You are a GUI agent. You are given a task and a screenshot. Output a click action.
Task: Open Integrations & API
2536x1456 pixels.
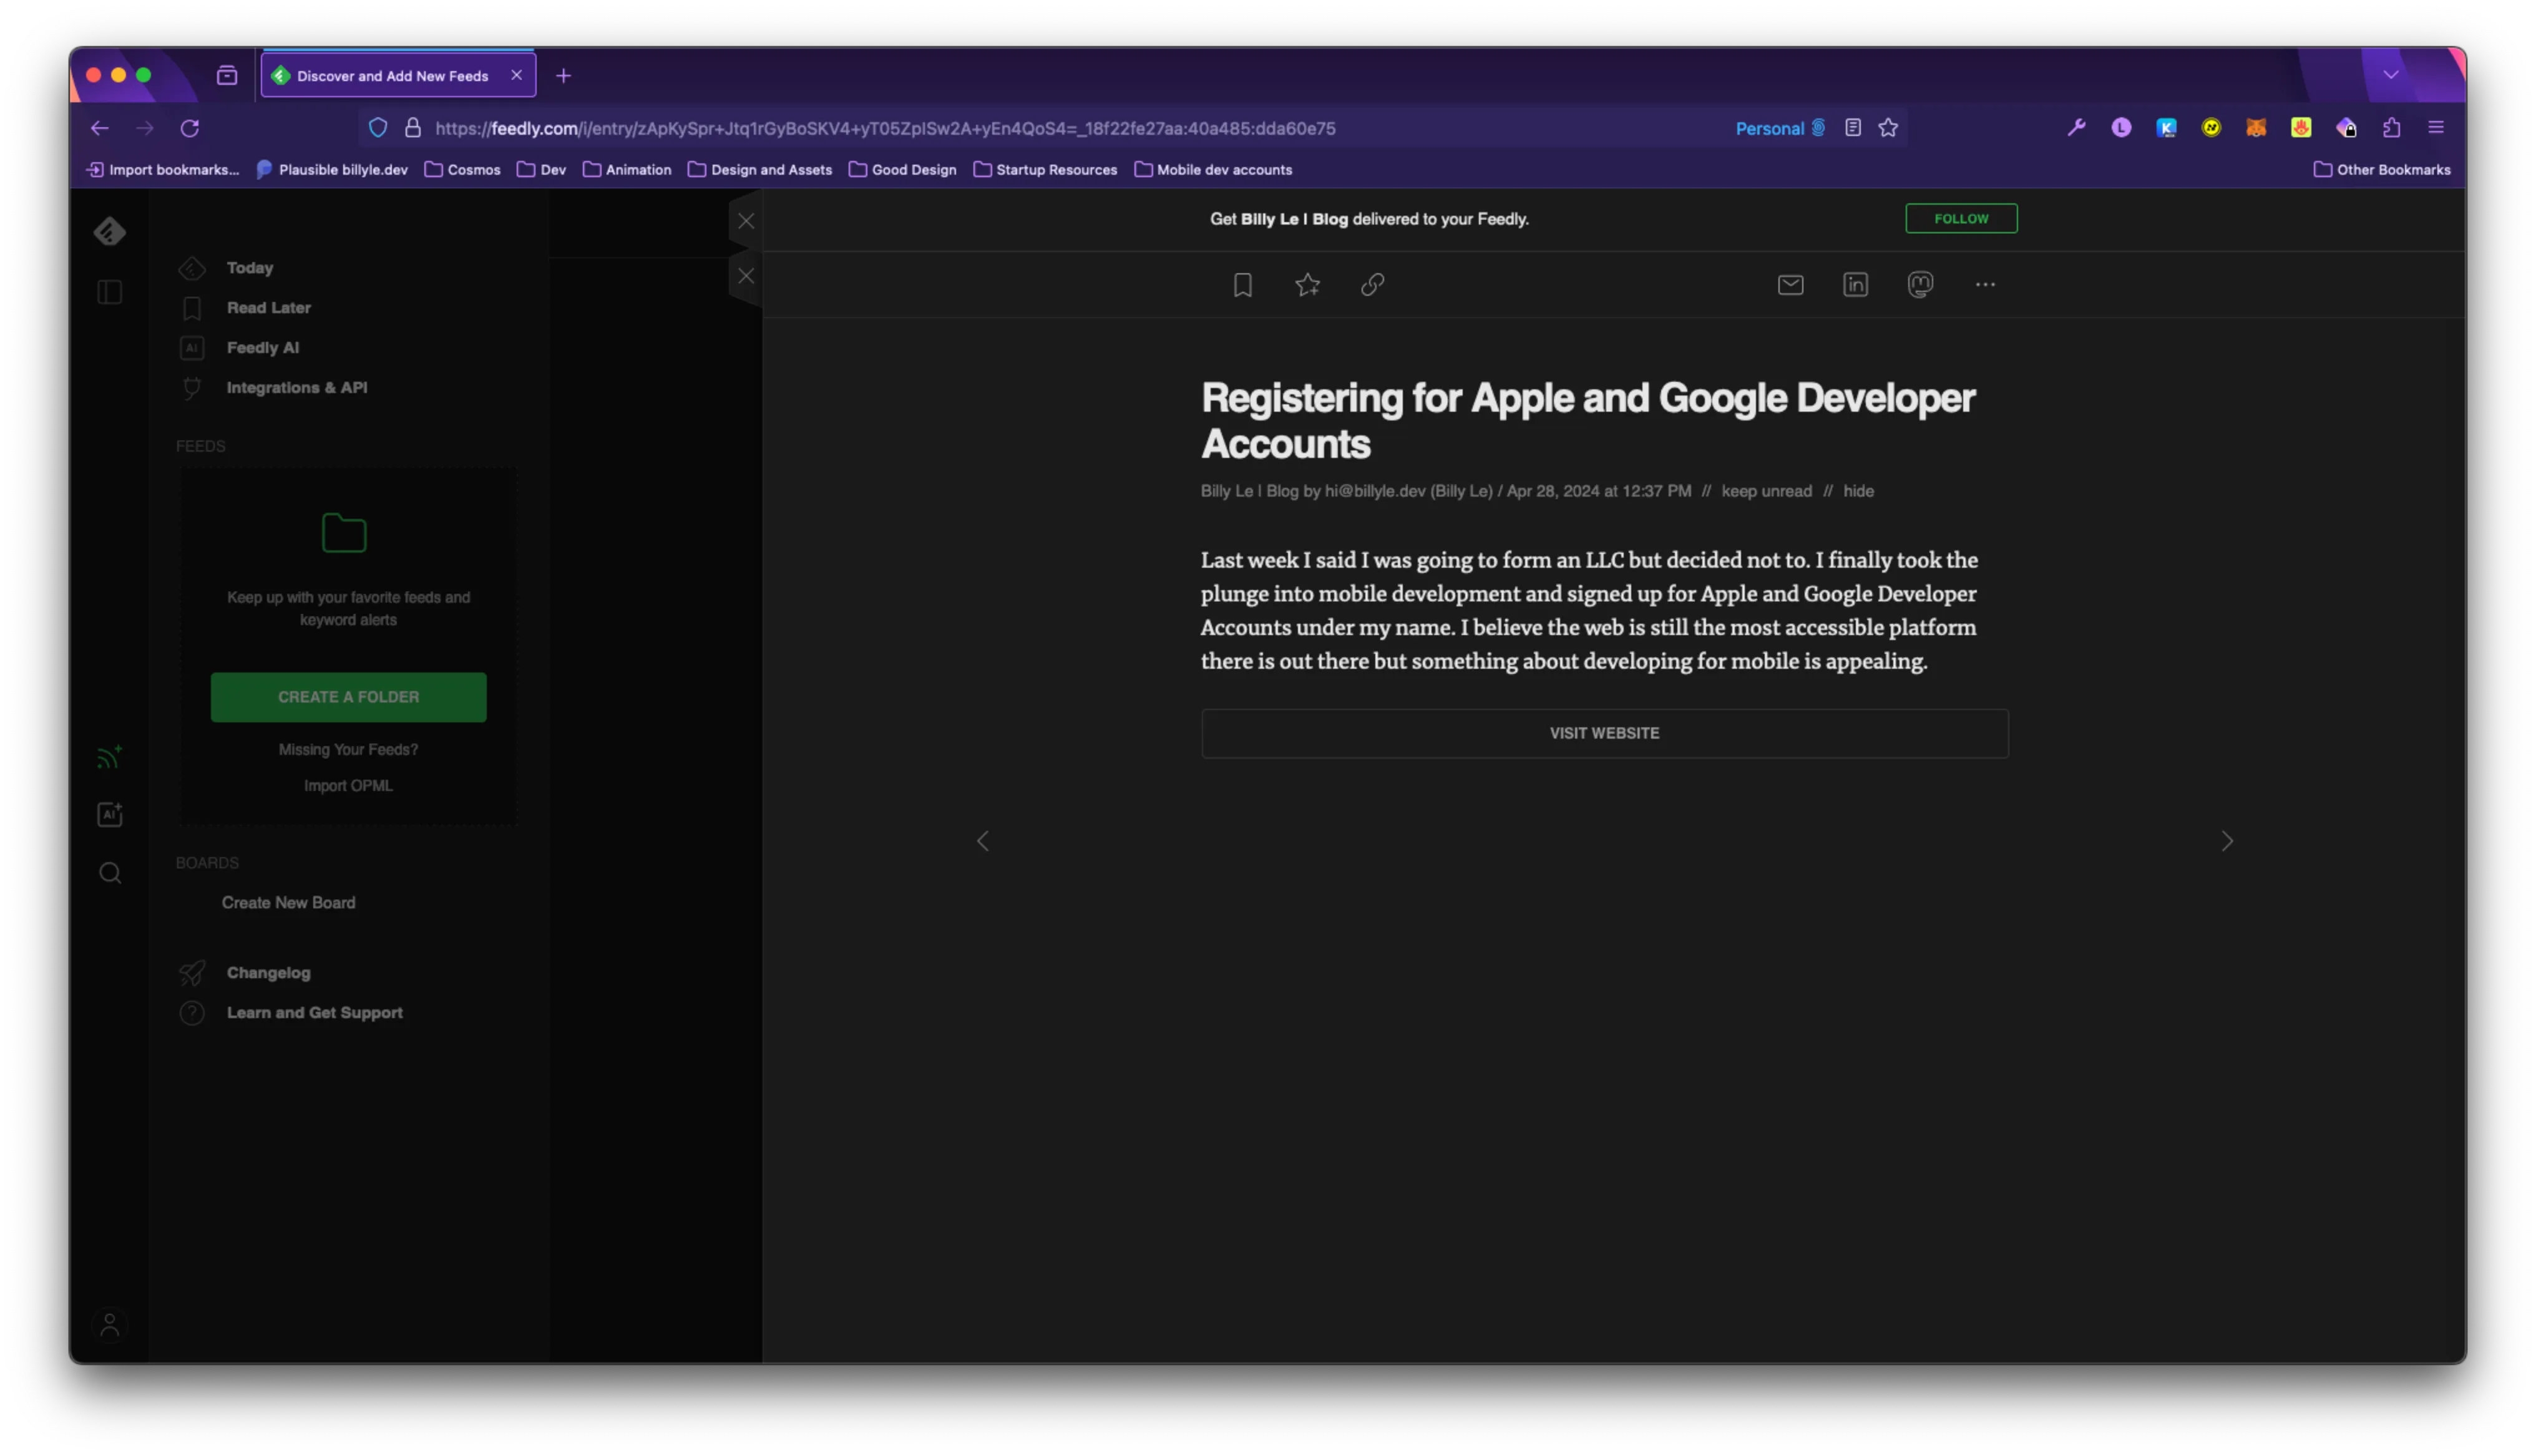[297, 388]
